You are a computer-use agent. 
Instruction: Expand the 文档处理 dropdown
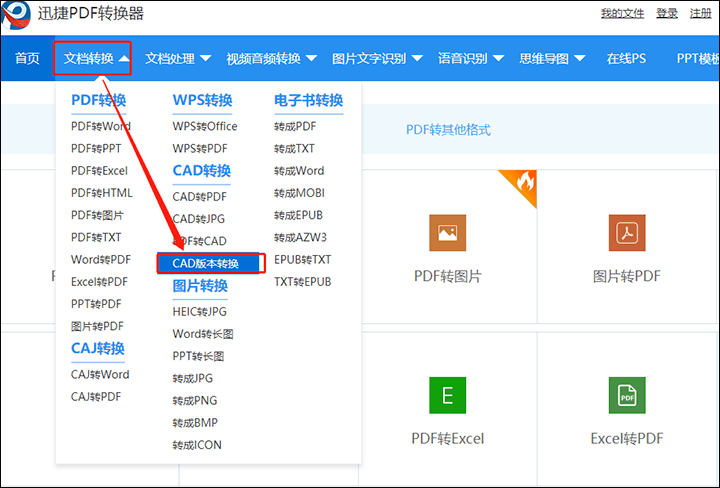(x=178, y=58)
